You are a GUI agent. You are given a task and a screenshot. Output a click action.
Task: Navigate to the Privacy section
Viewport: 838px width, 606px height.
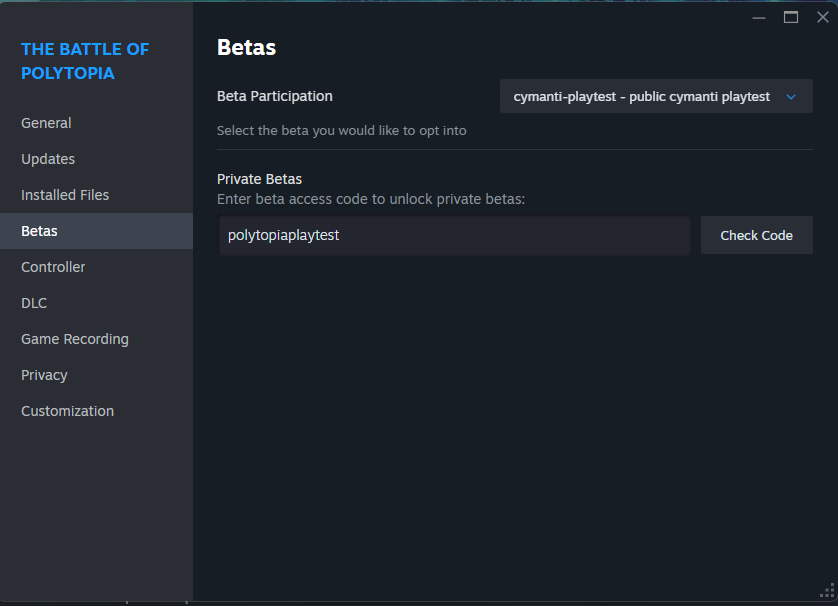44,375
